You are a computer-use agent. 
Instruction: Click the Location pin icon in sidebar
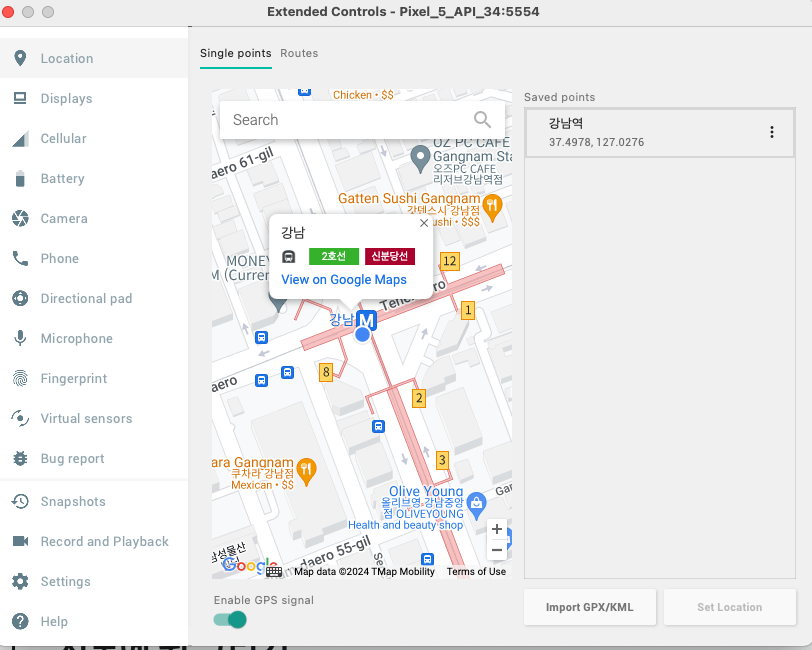click(x=20, y=58)
